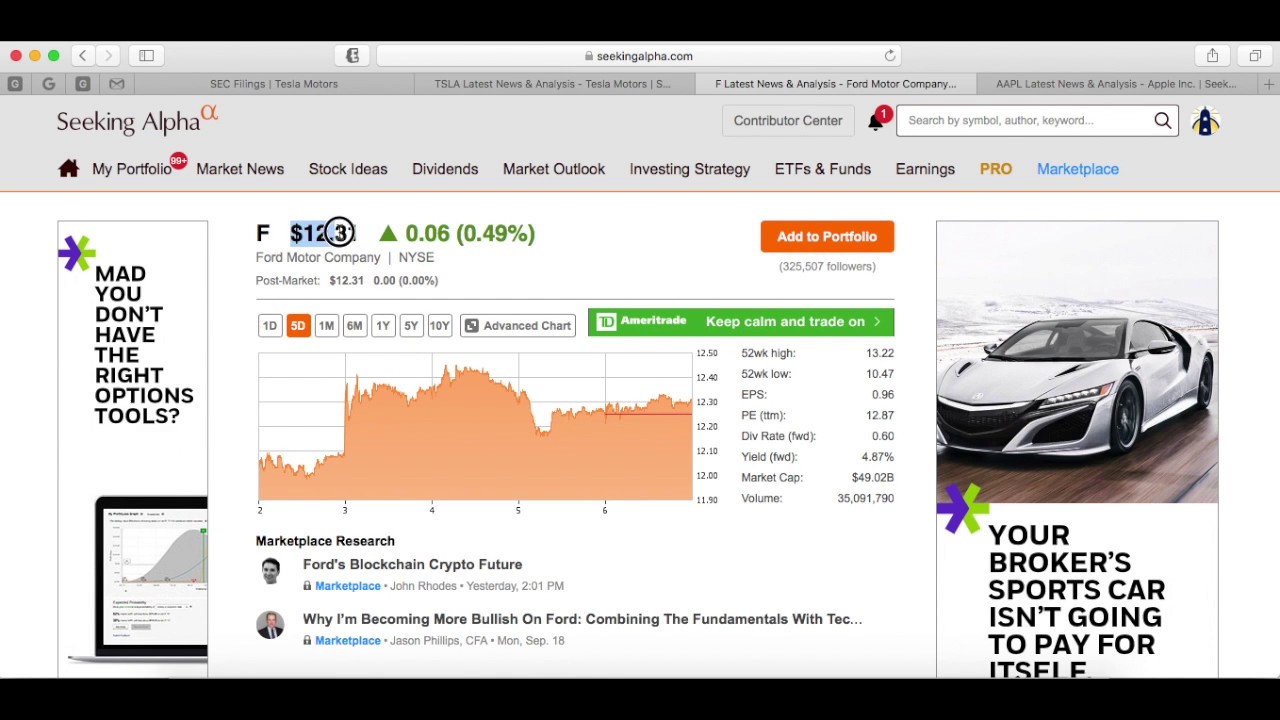Click Add to Portfolio button

[827, 237]
